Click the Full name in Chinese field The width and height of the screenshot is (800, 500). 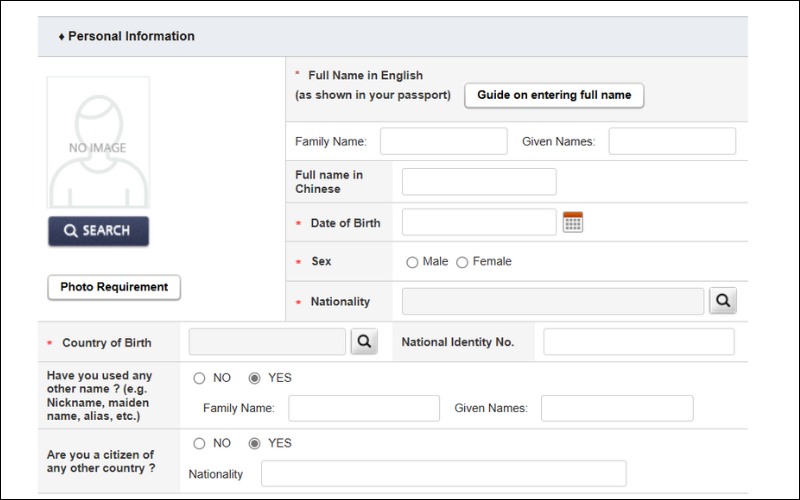click(479, 182)
